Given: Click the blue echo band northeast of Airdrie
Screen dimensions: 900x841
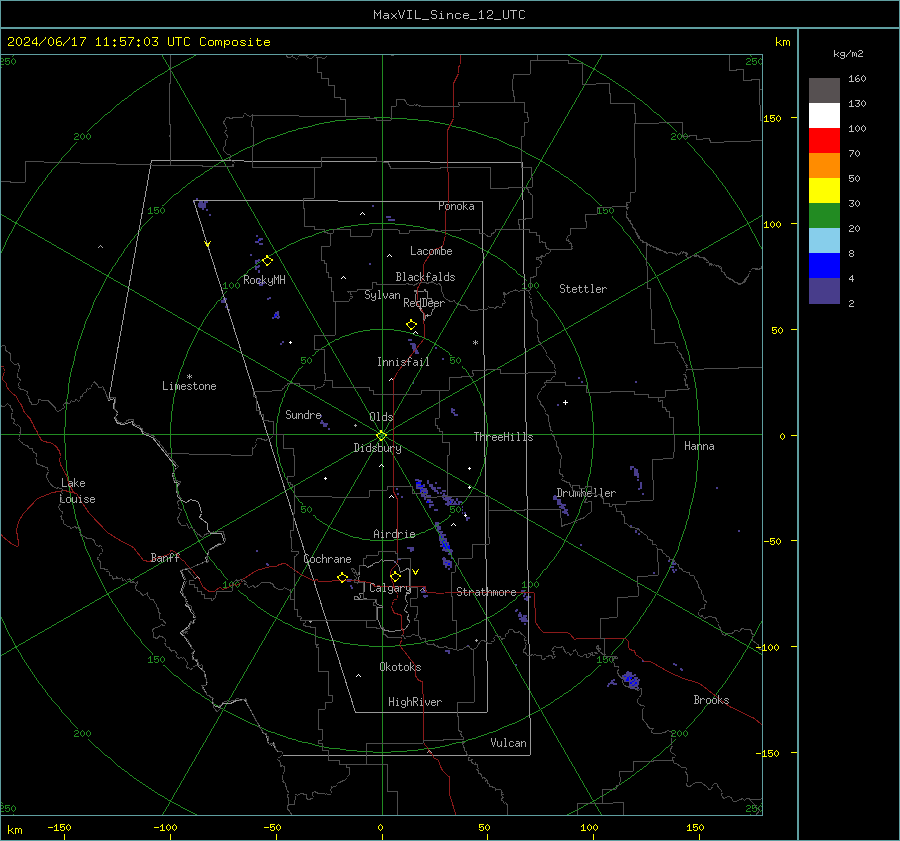Looking at the screenshot, I should click(444, 544).
